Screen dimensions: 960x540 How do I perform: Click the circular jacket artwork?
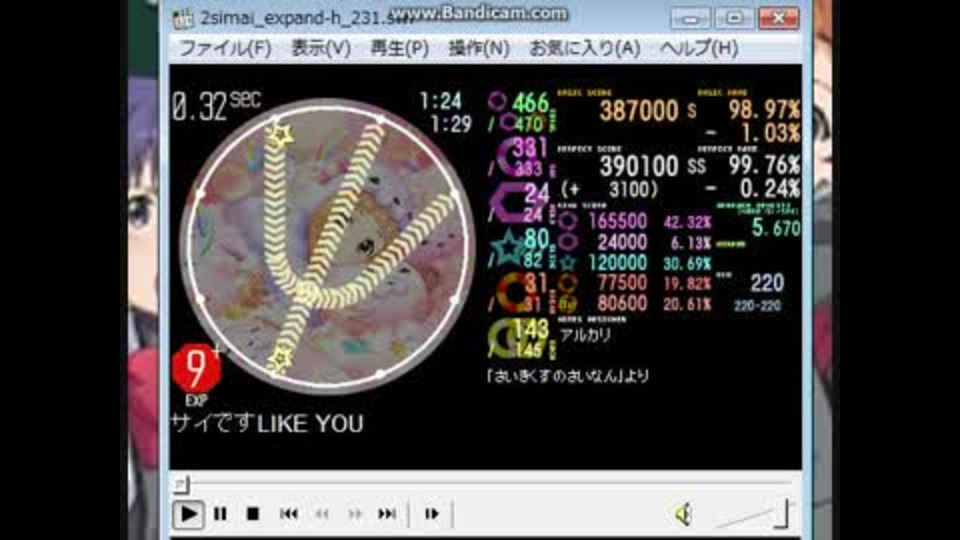(328, 245)
